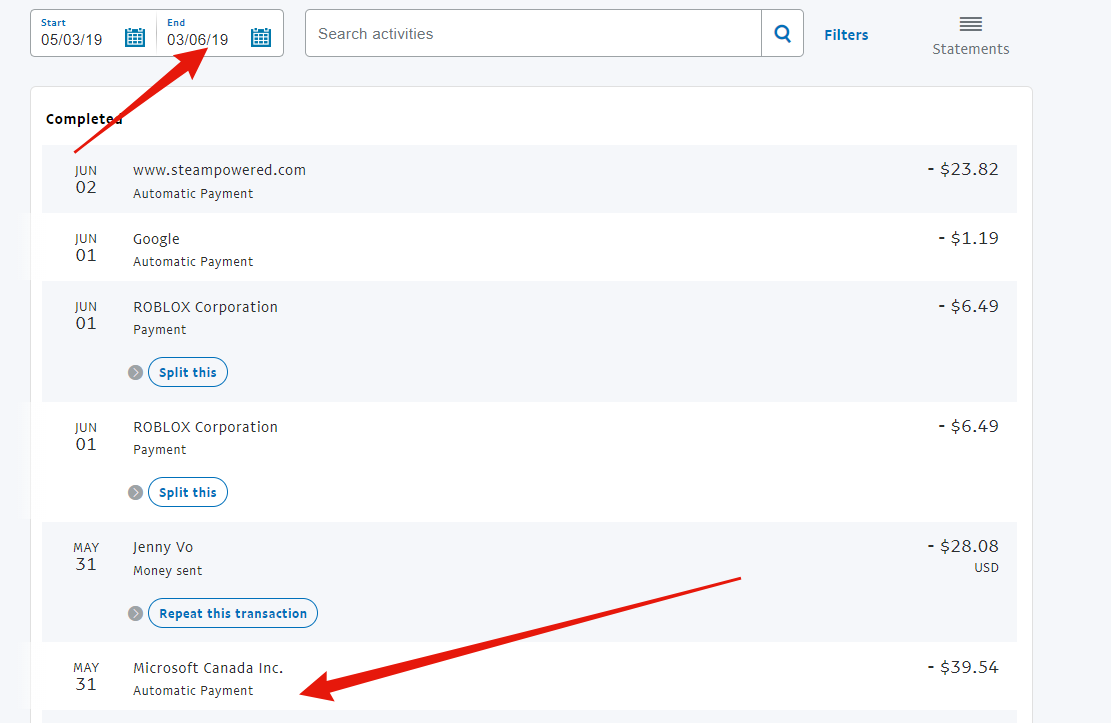
Task: Click the End date field 03/06/19
Action: 198,40
